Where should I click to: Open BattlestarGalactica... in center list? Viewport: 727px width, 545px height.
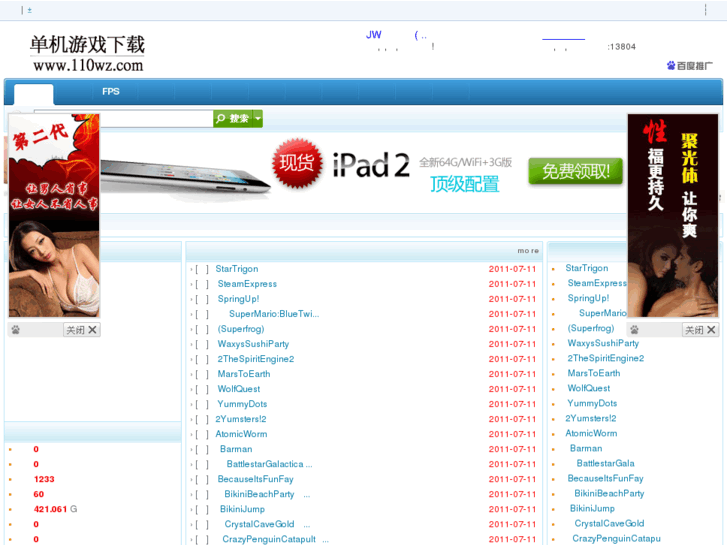click(x=269, y=464)
